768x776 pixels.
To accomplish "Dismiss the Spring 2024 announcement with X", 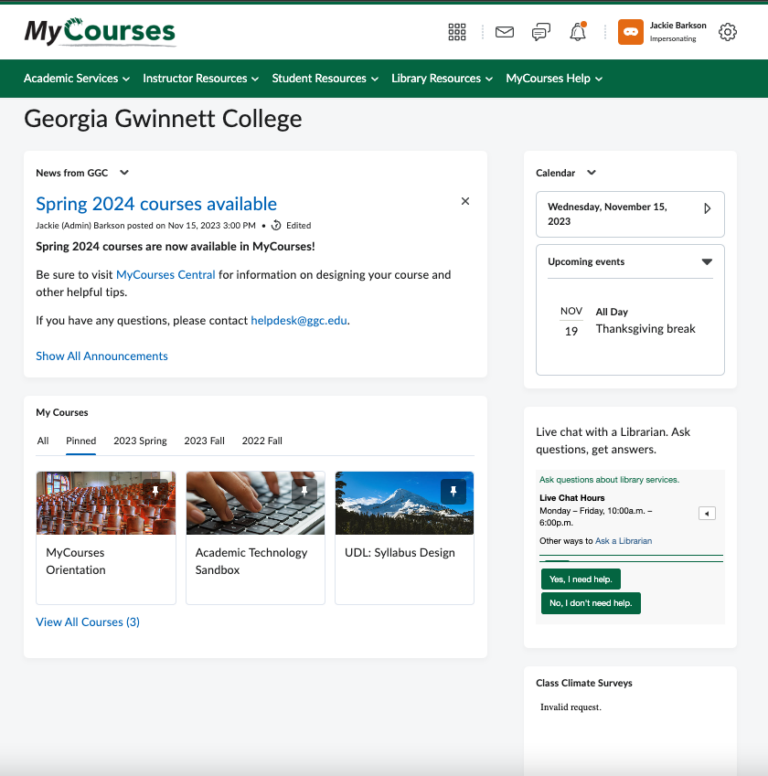I will tap(465, 201).
